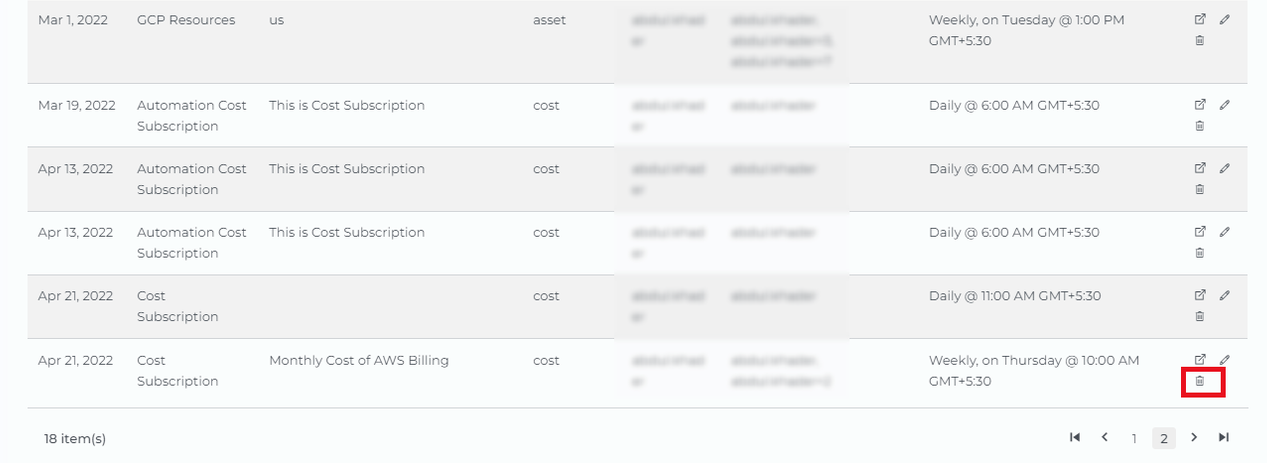The height and width of the screenshot is (463, 1267).
Task: Jump to the last page of results
Action: (x=1223, y=437)
